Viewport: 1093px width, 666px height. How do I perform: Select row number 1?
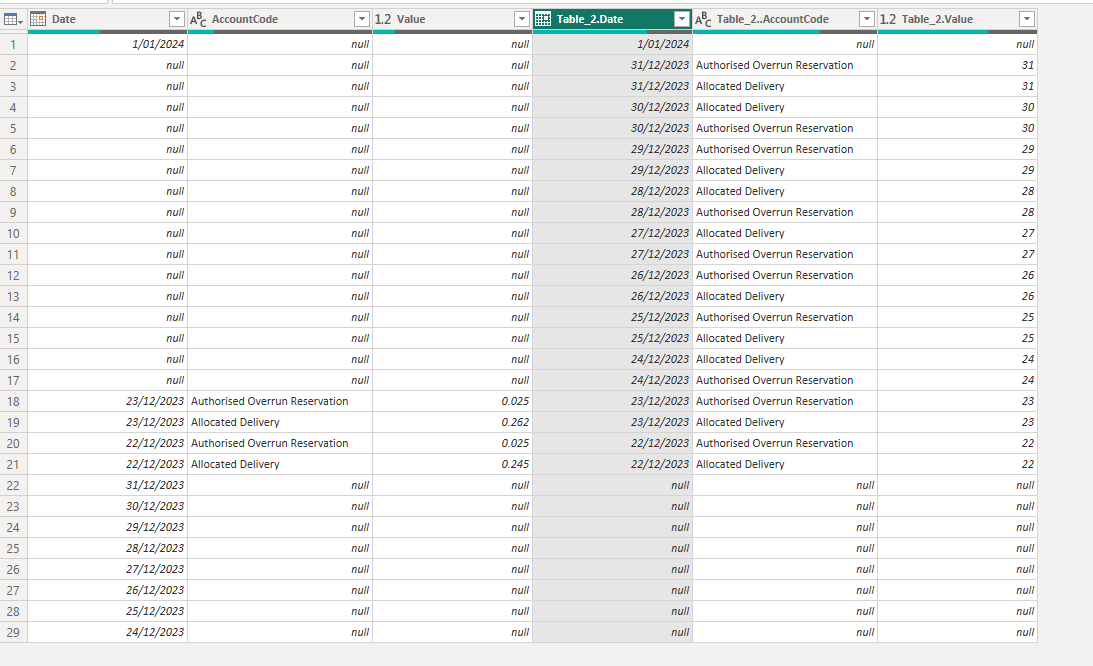pyautogui.click(x=13, y=44)
